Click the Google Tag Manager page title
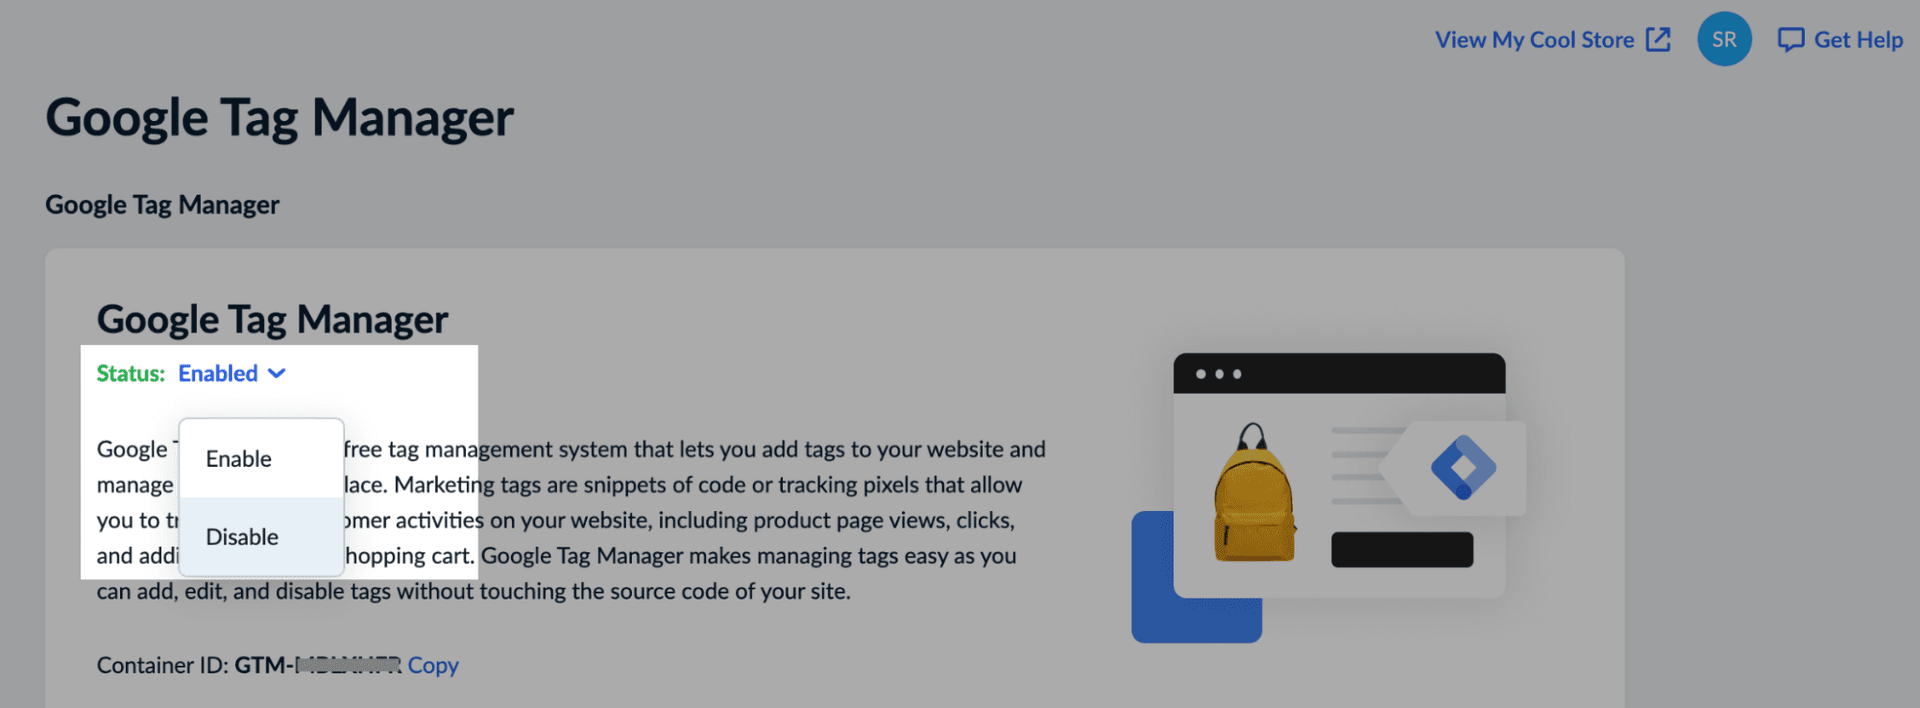 coord(279,118)
